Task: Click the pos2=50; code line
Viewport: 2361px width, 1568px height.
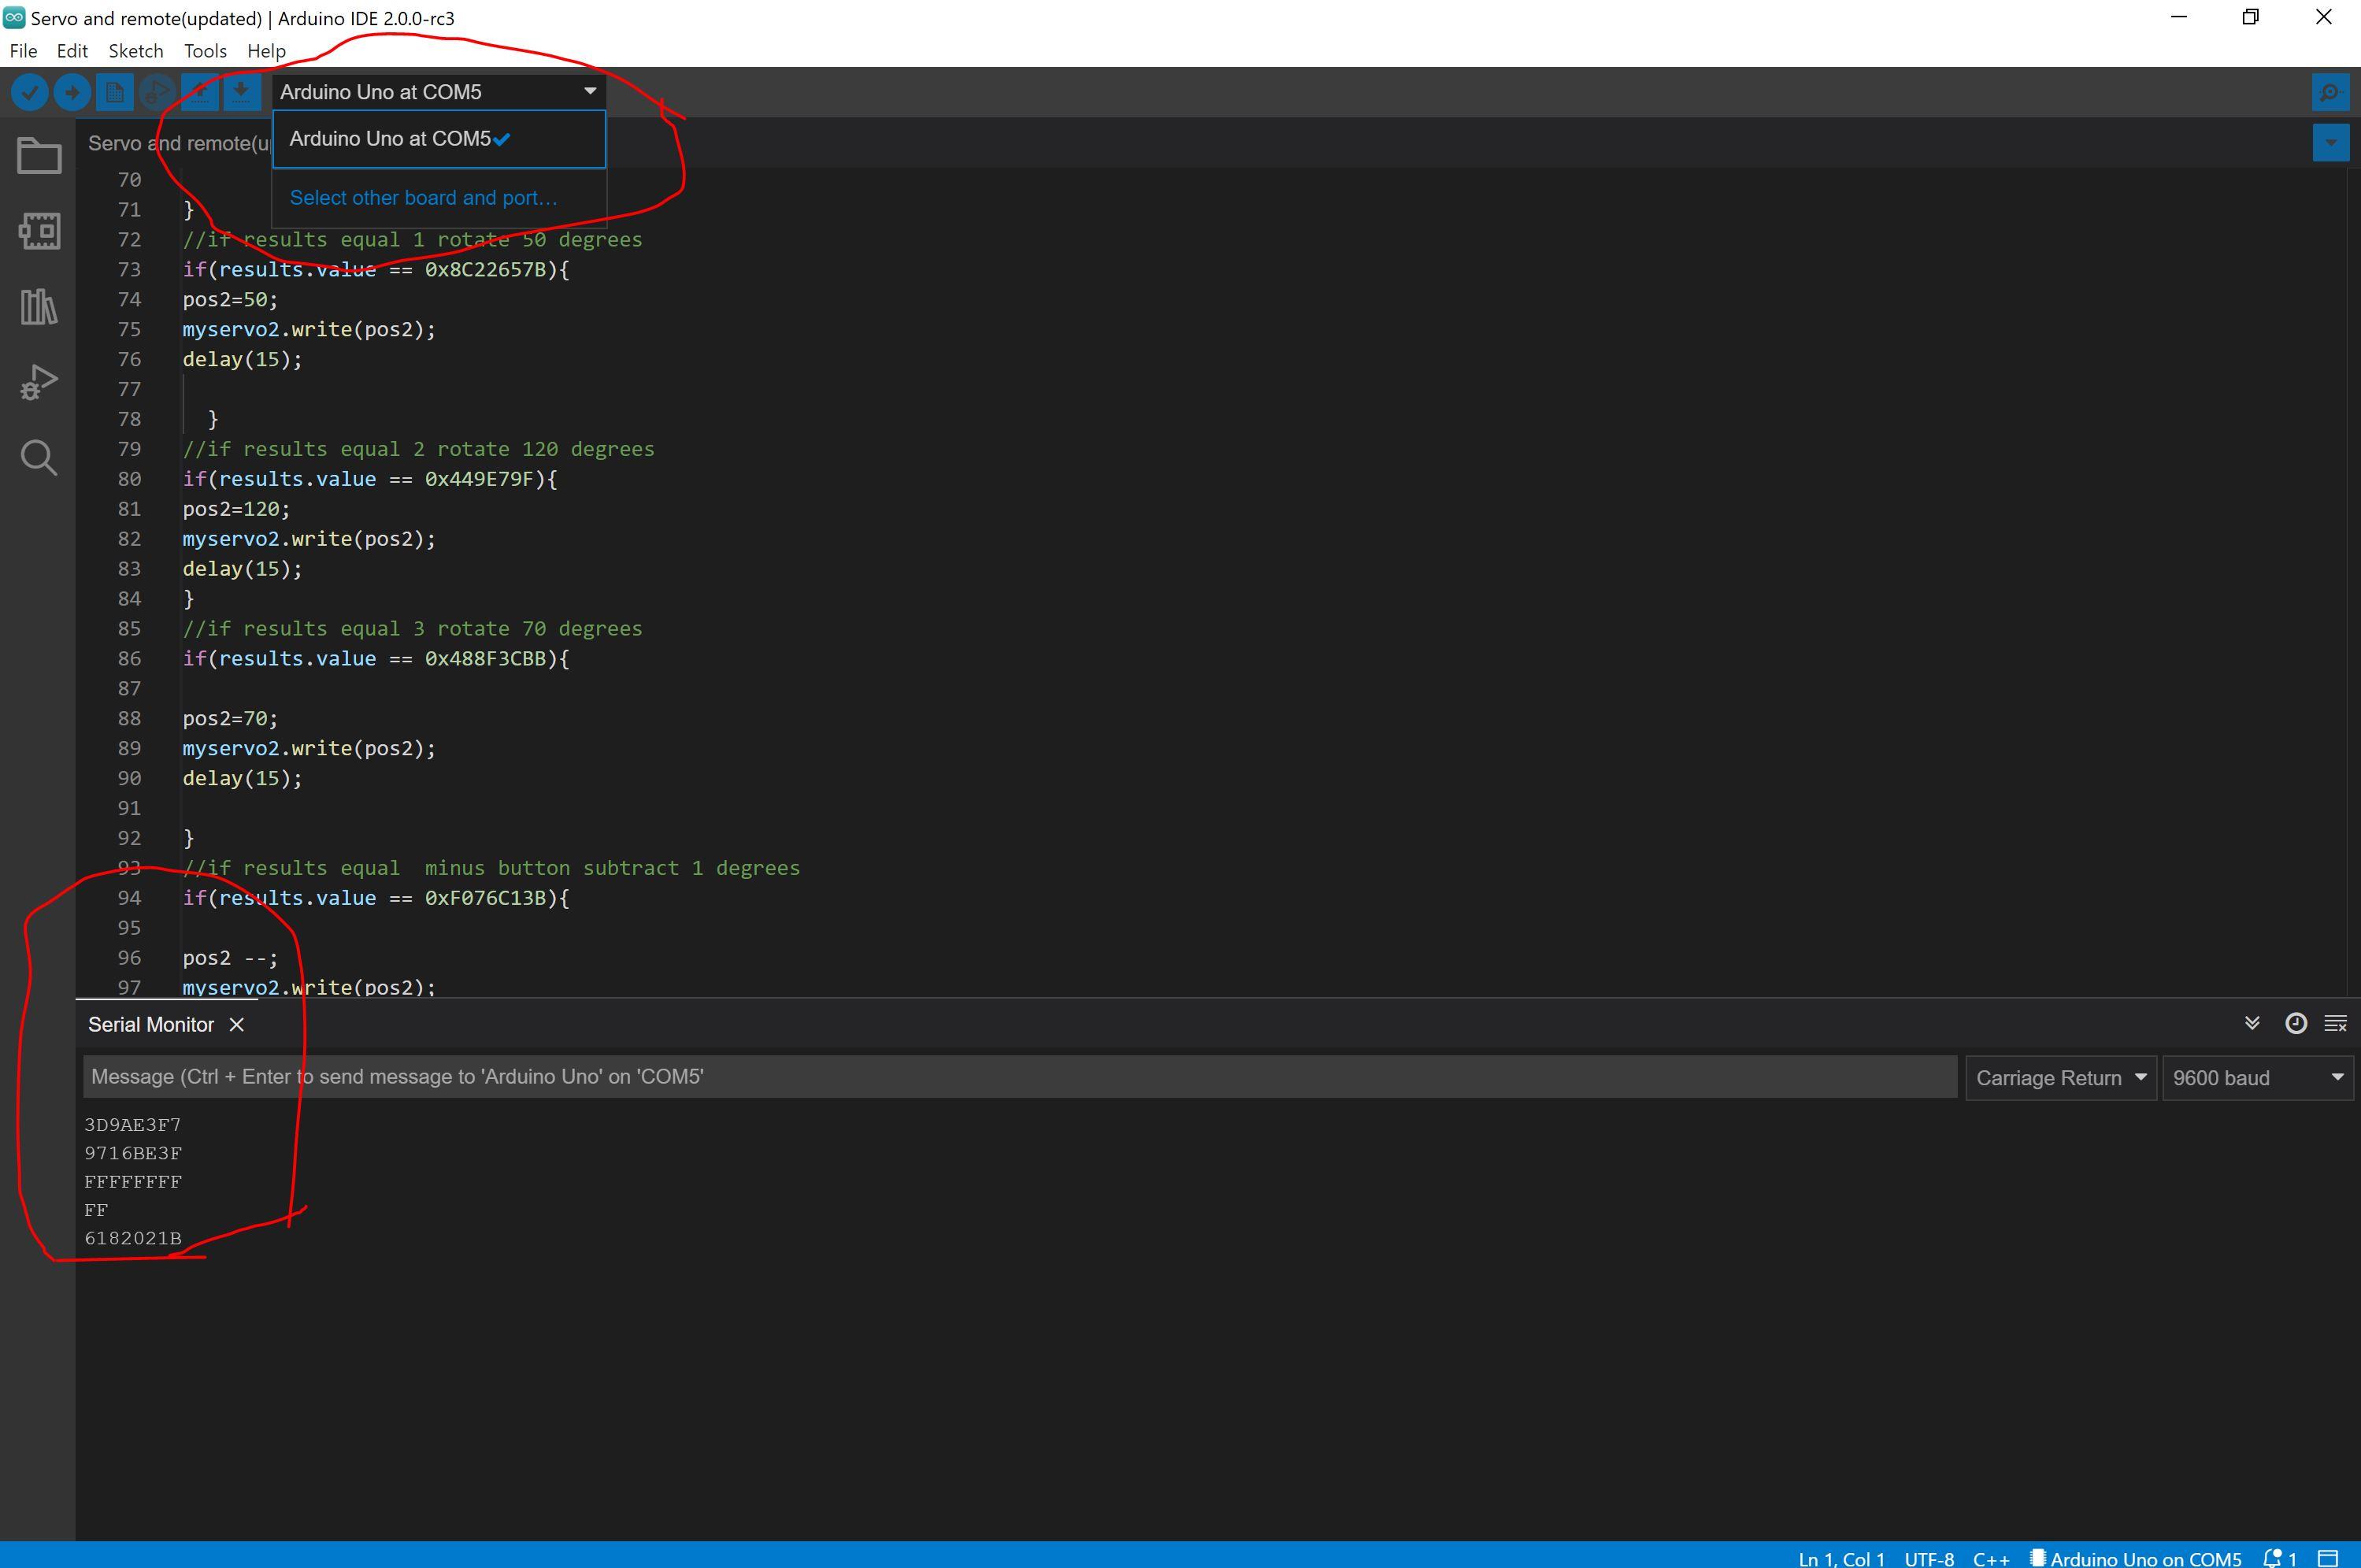Action: pos(230,300)
